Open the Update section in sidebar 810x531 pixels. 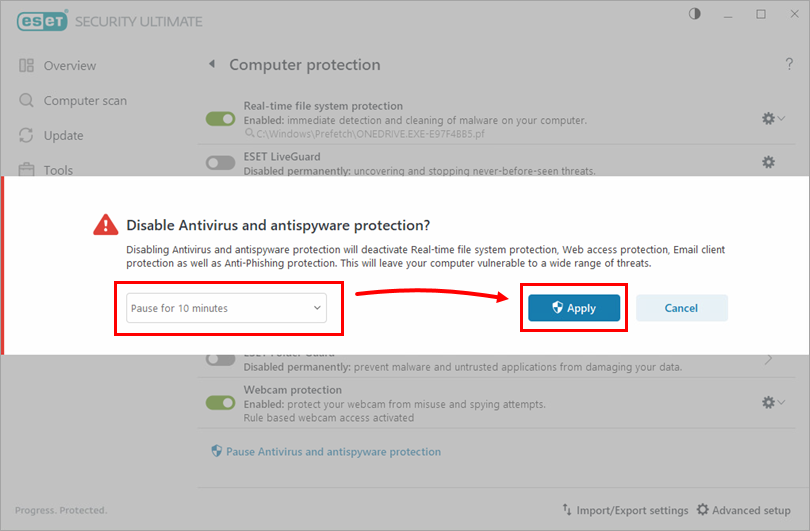tap(63, 136)
